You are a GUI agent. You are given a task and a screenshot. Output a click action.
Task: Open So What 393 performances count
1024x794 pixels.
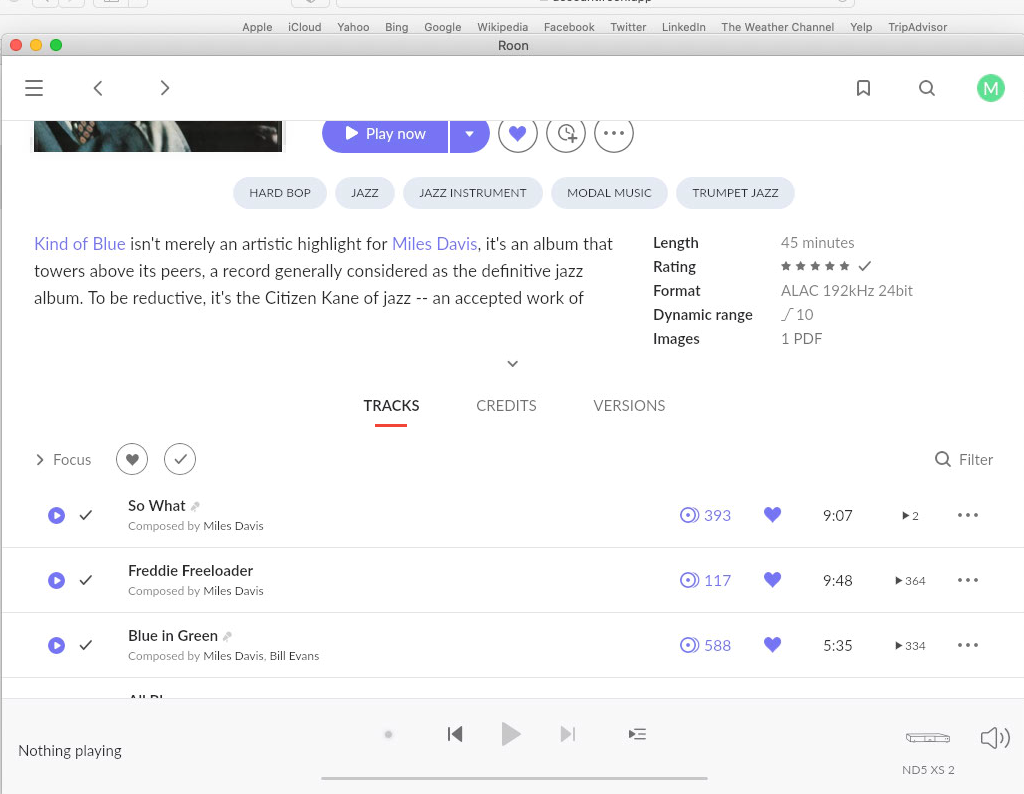[705, 515]
